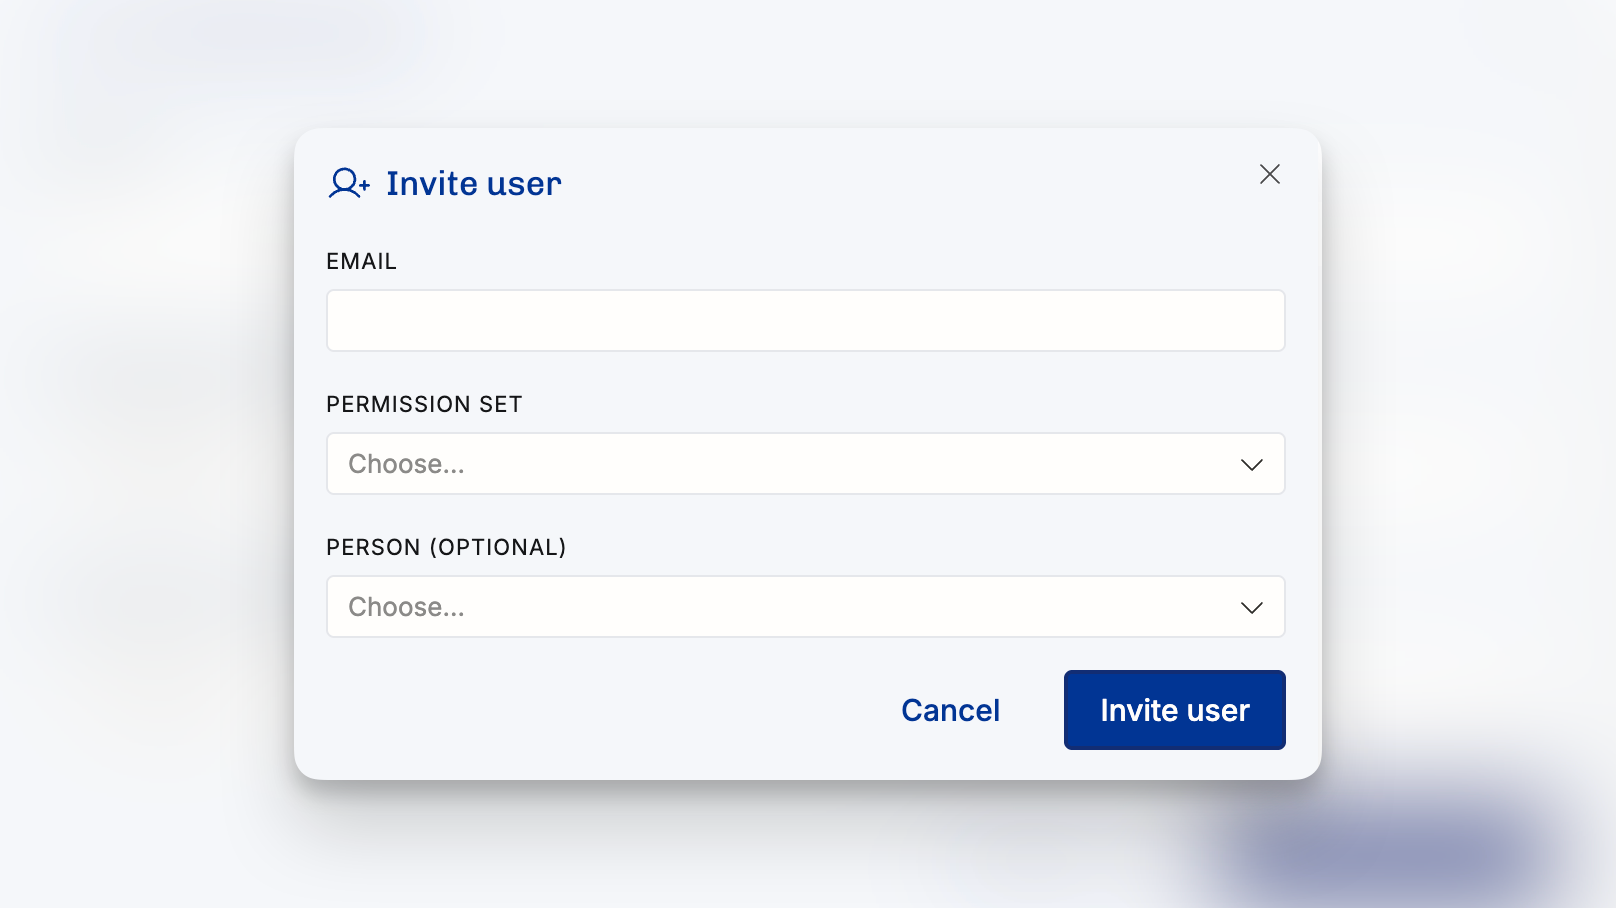
Task: Click empty dialog space left of Cancel
Action: 600,710
